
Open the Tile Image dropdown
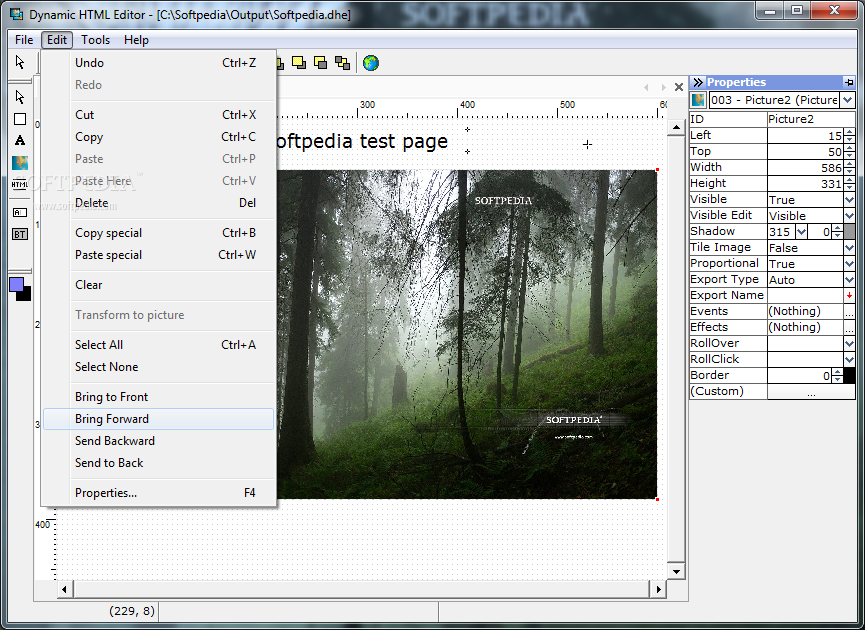[x=850, y=248]
